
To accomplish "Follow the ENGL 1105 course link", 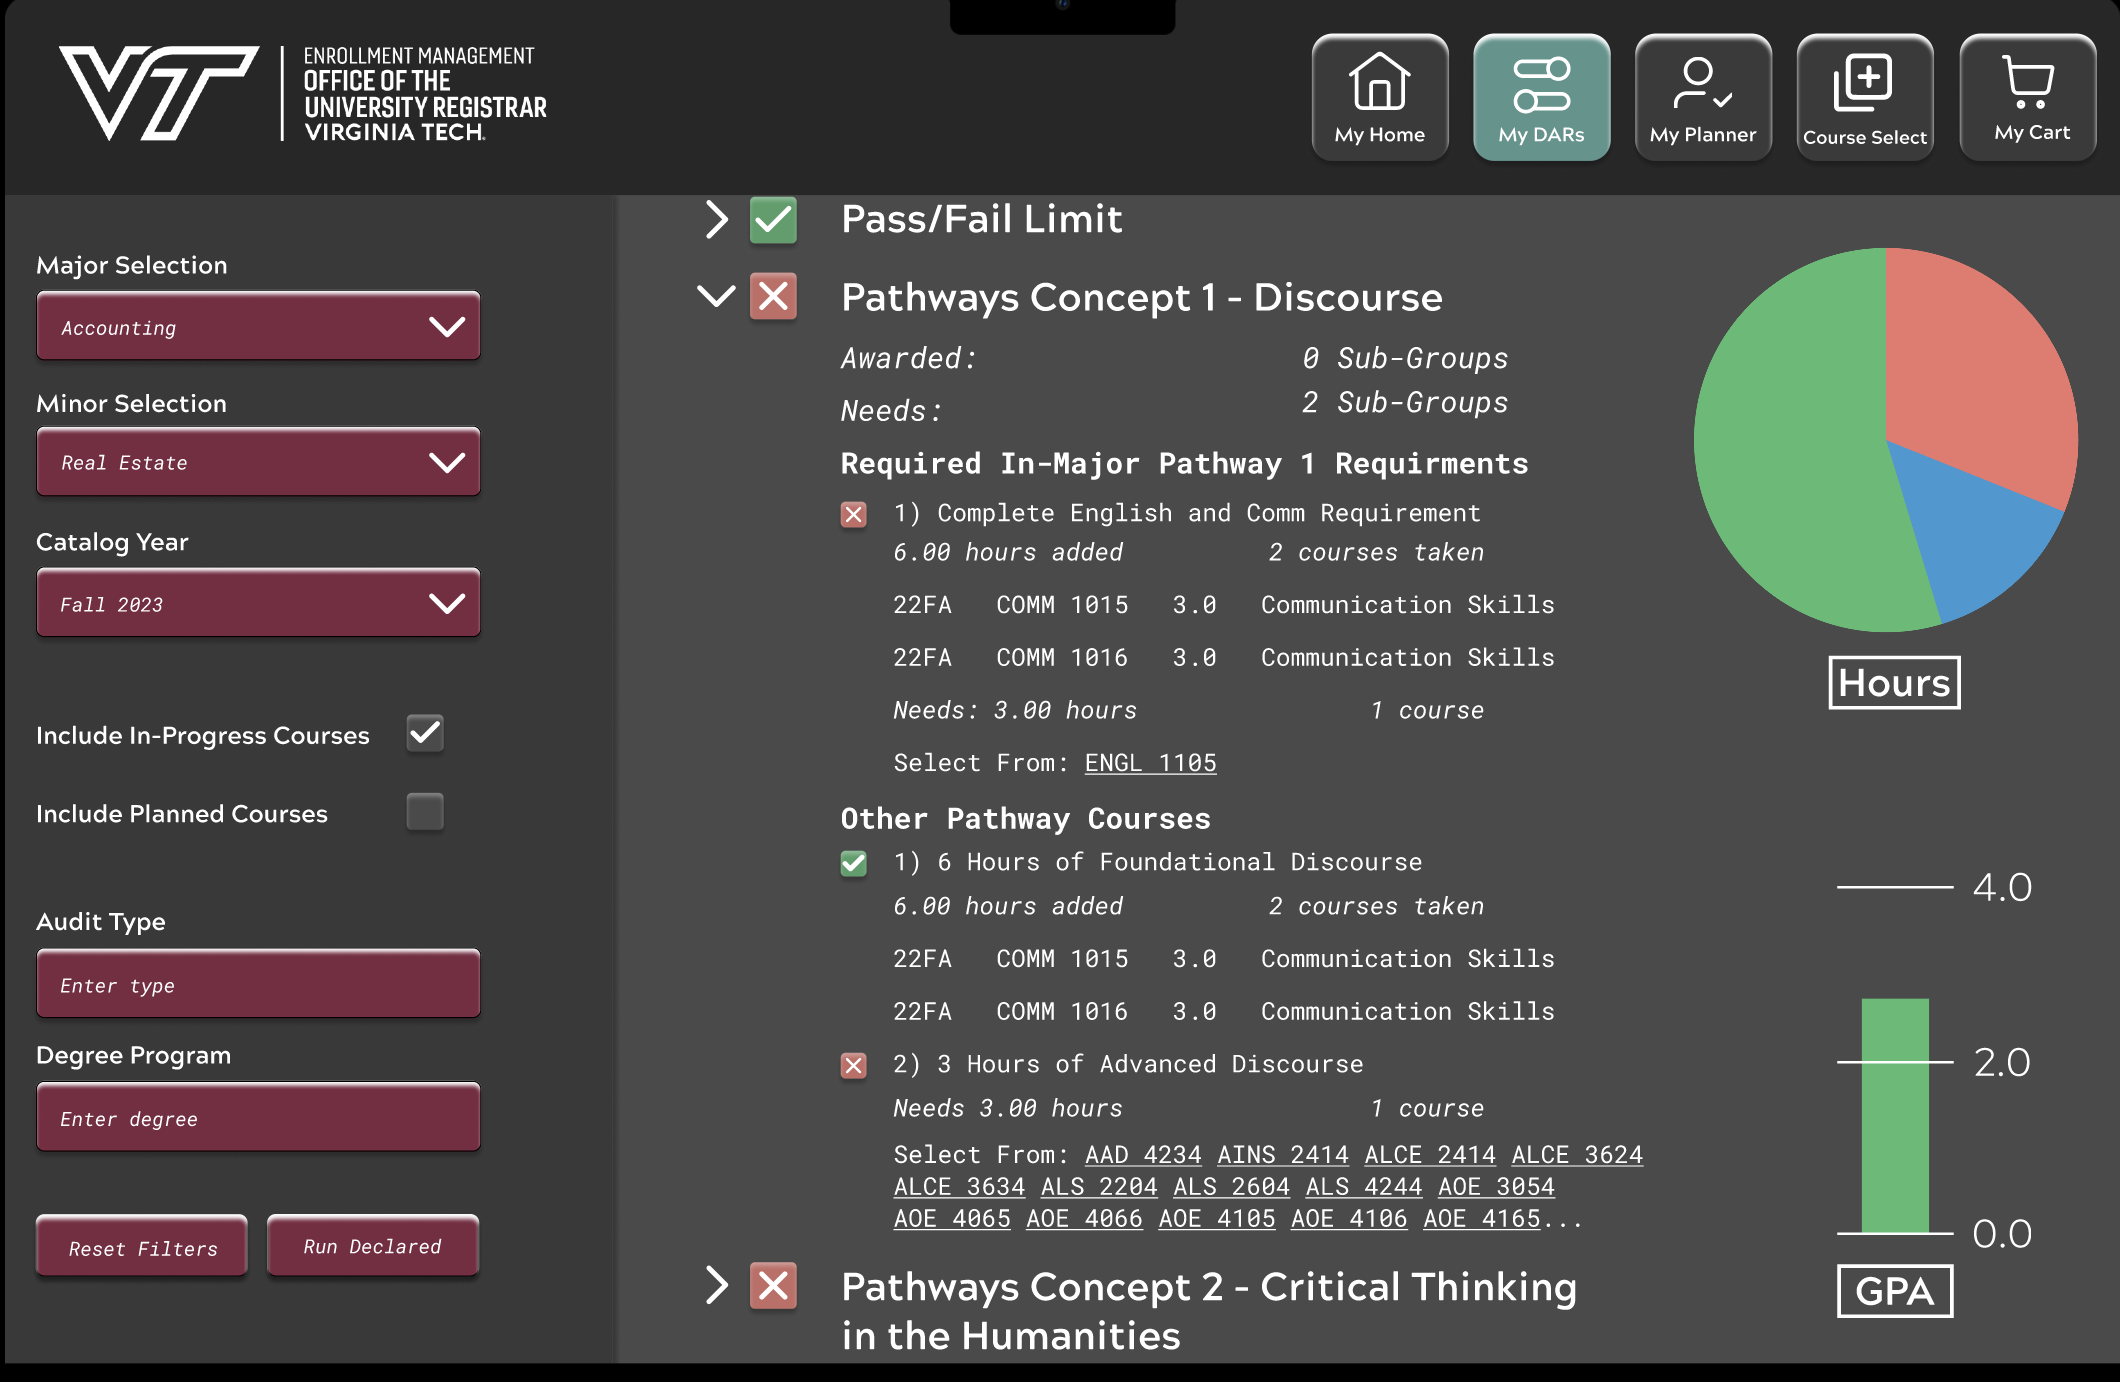I will point(1150,763).
